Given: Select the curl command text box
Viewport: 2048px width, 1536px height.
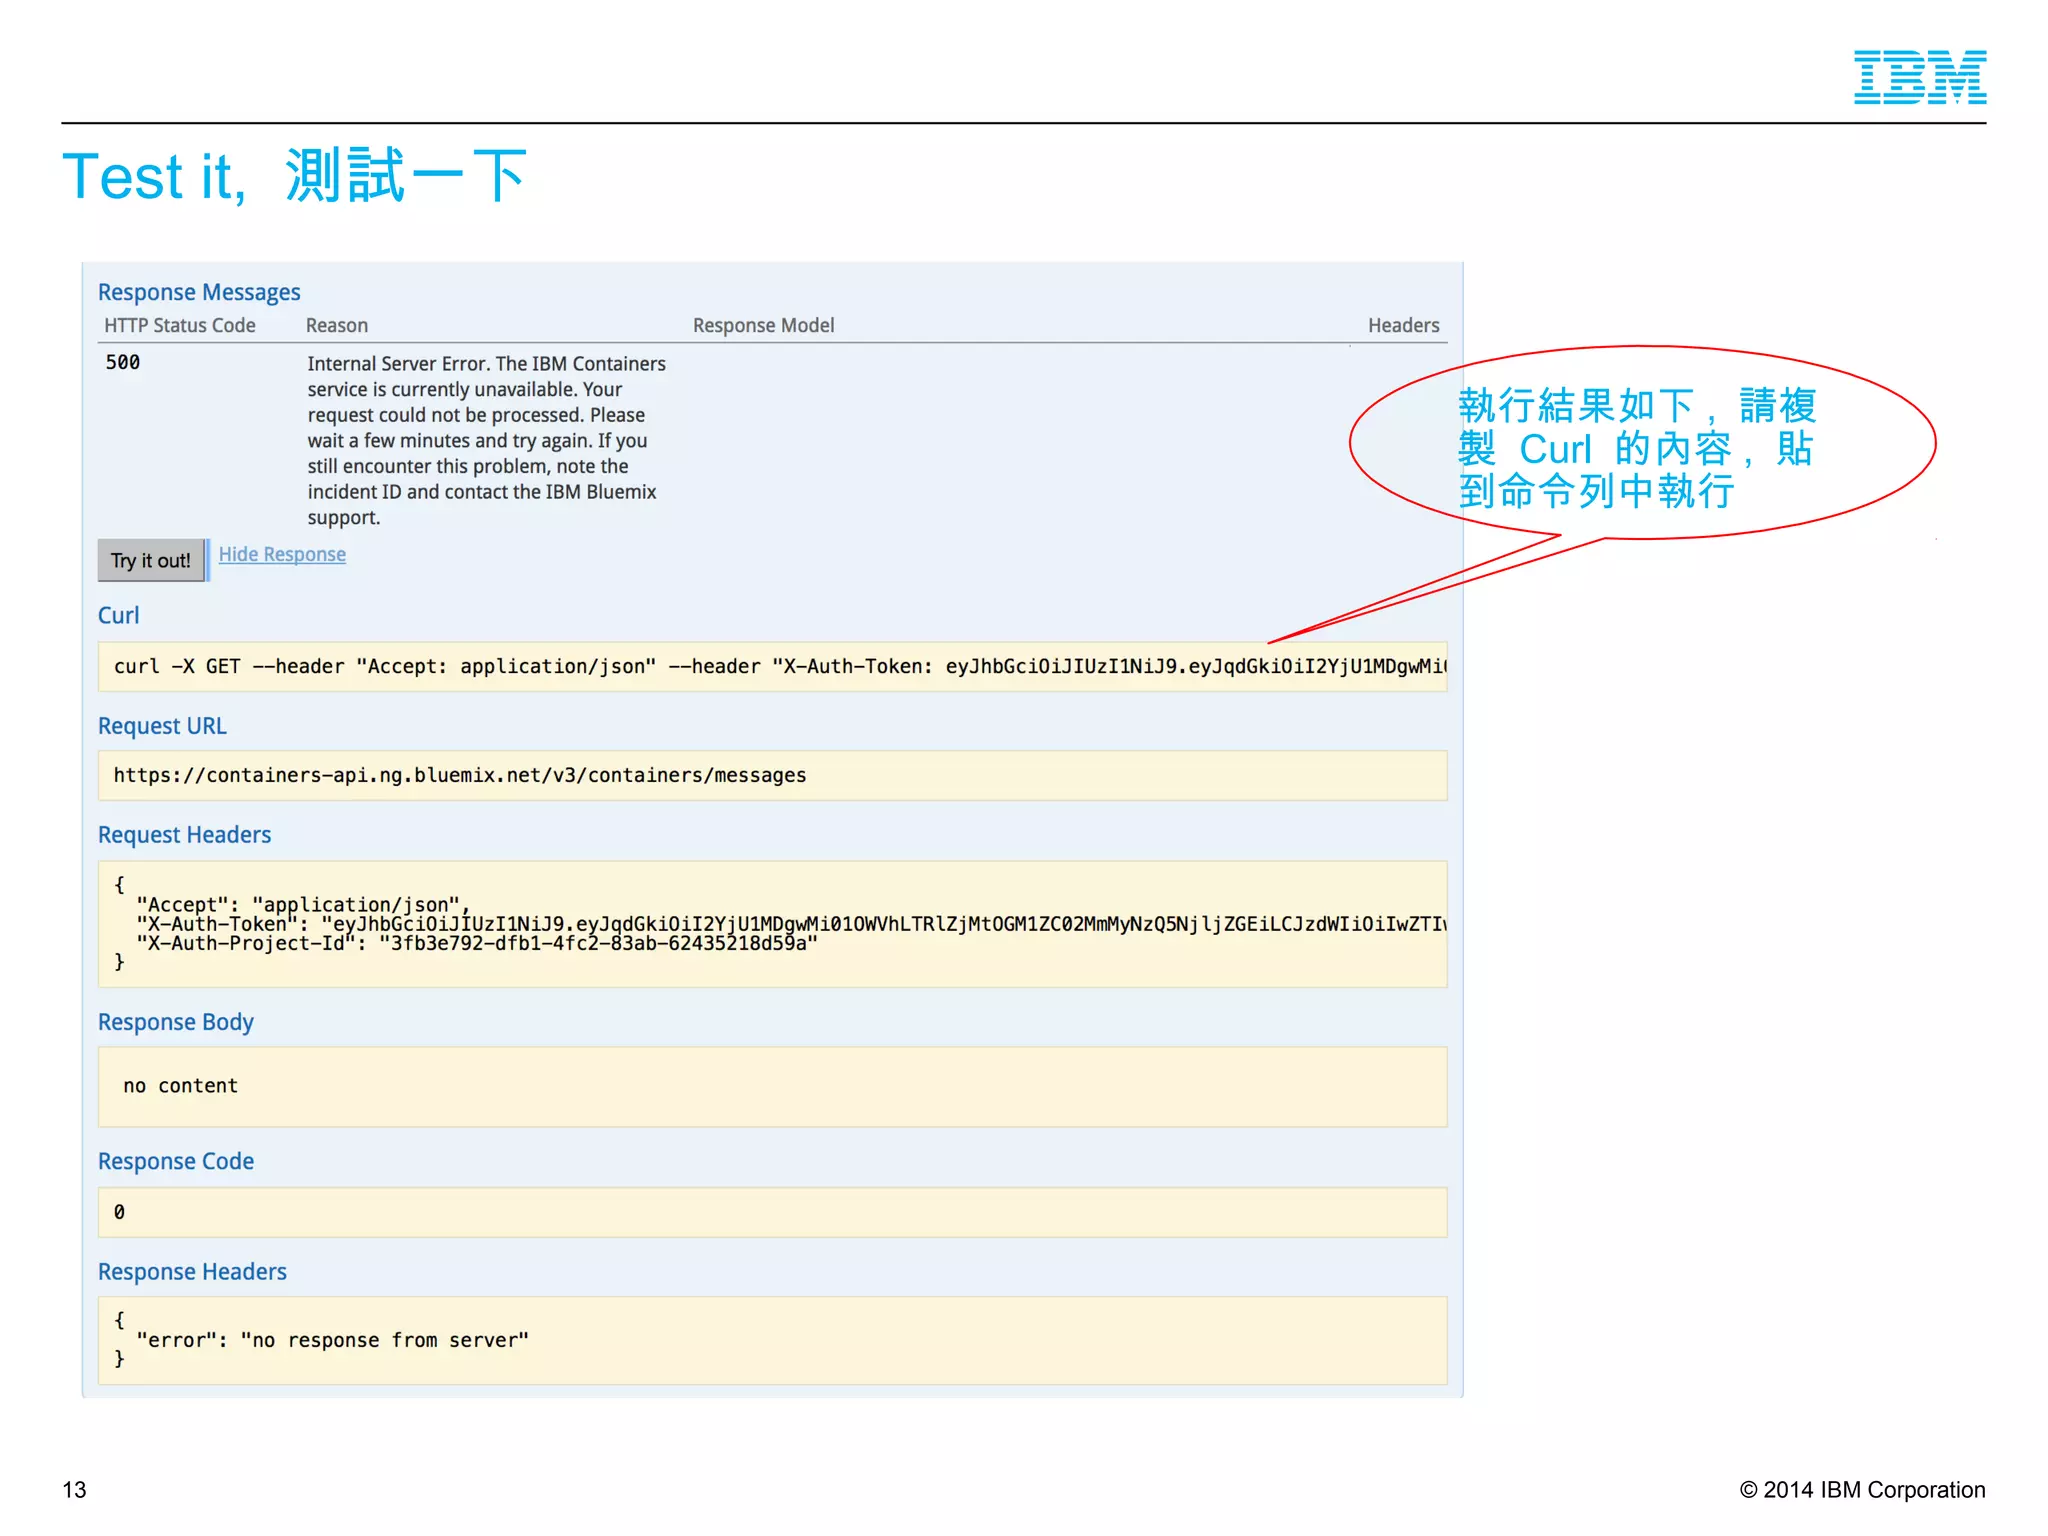Looking at the screenshot, I should (x=772, y=666).
